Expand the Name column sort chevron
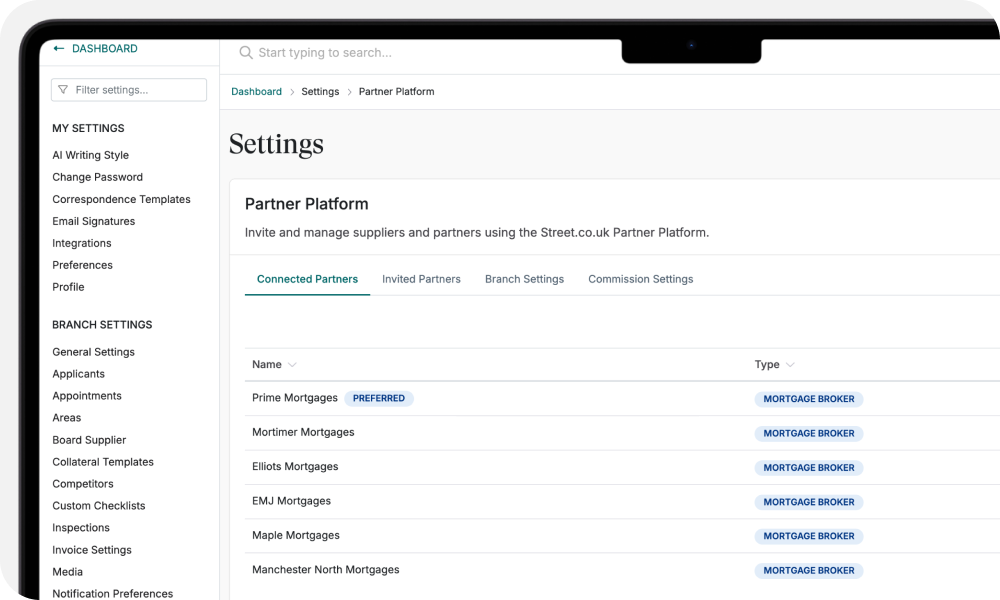This screenshot has width=1000, height=600. [x=292, y=365]
